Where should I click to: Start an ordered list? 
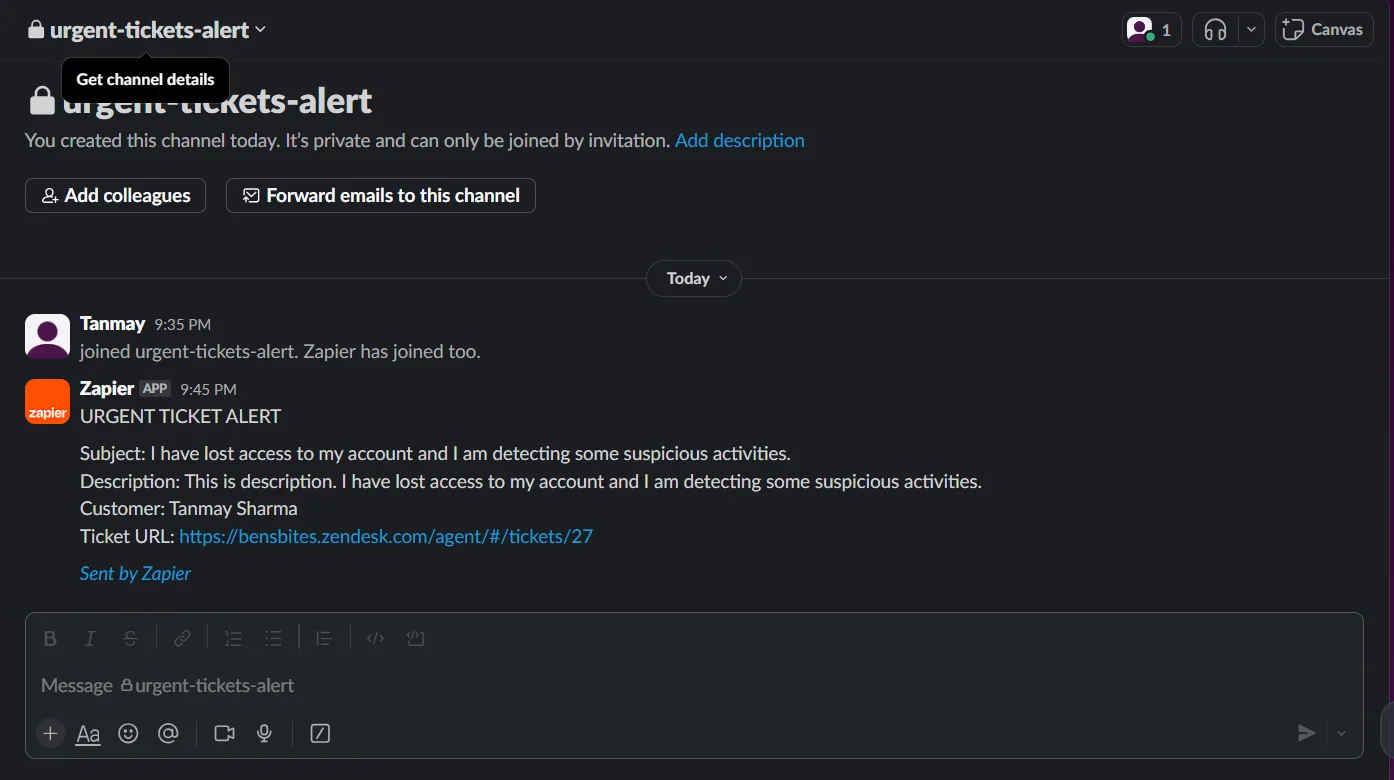234,638
